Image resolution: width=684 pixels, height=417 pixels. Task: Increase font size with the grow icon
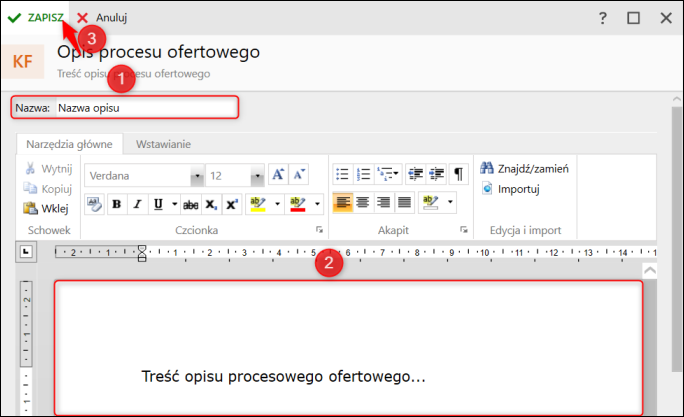point(278,174)
